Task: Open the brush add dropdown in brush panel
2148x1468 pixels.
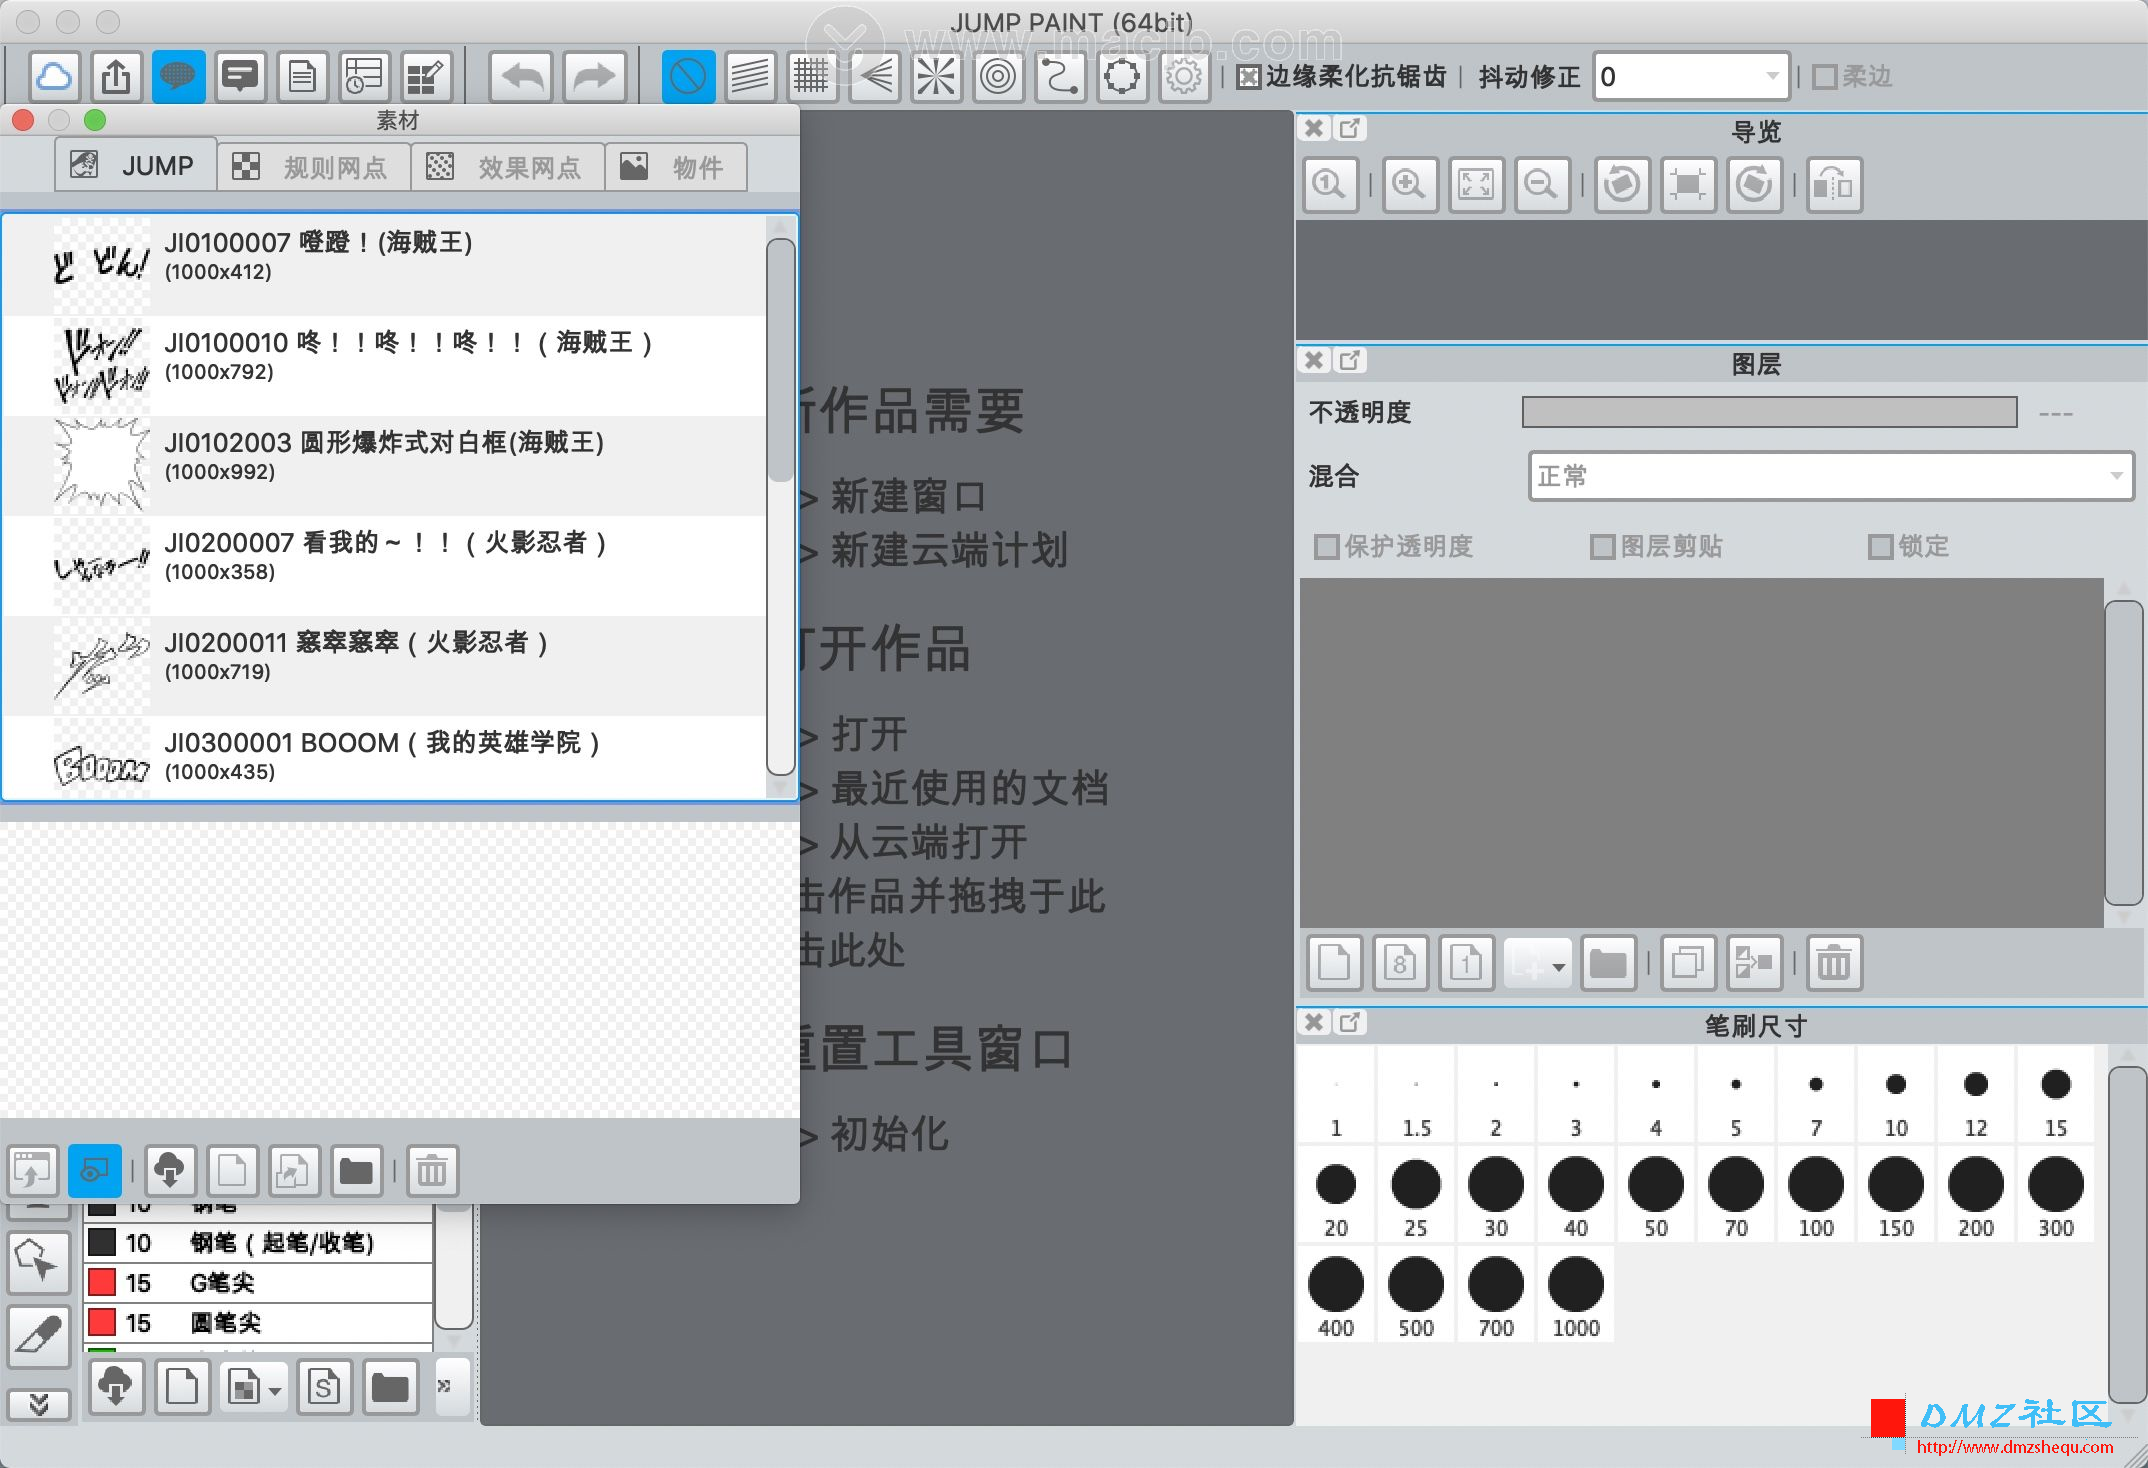Action: coord(253,1388)
